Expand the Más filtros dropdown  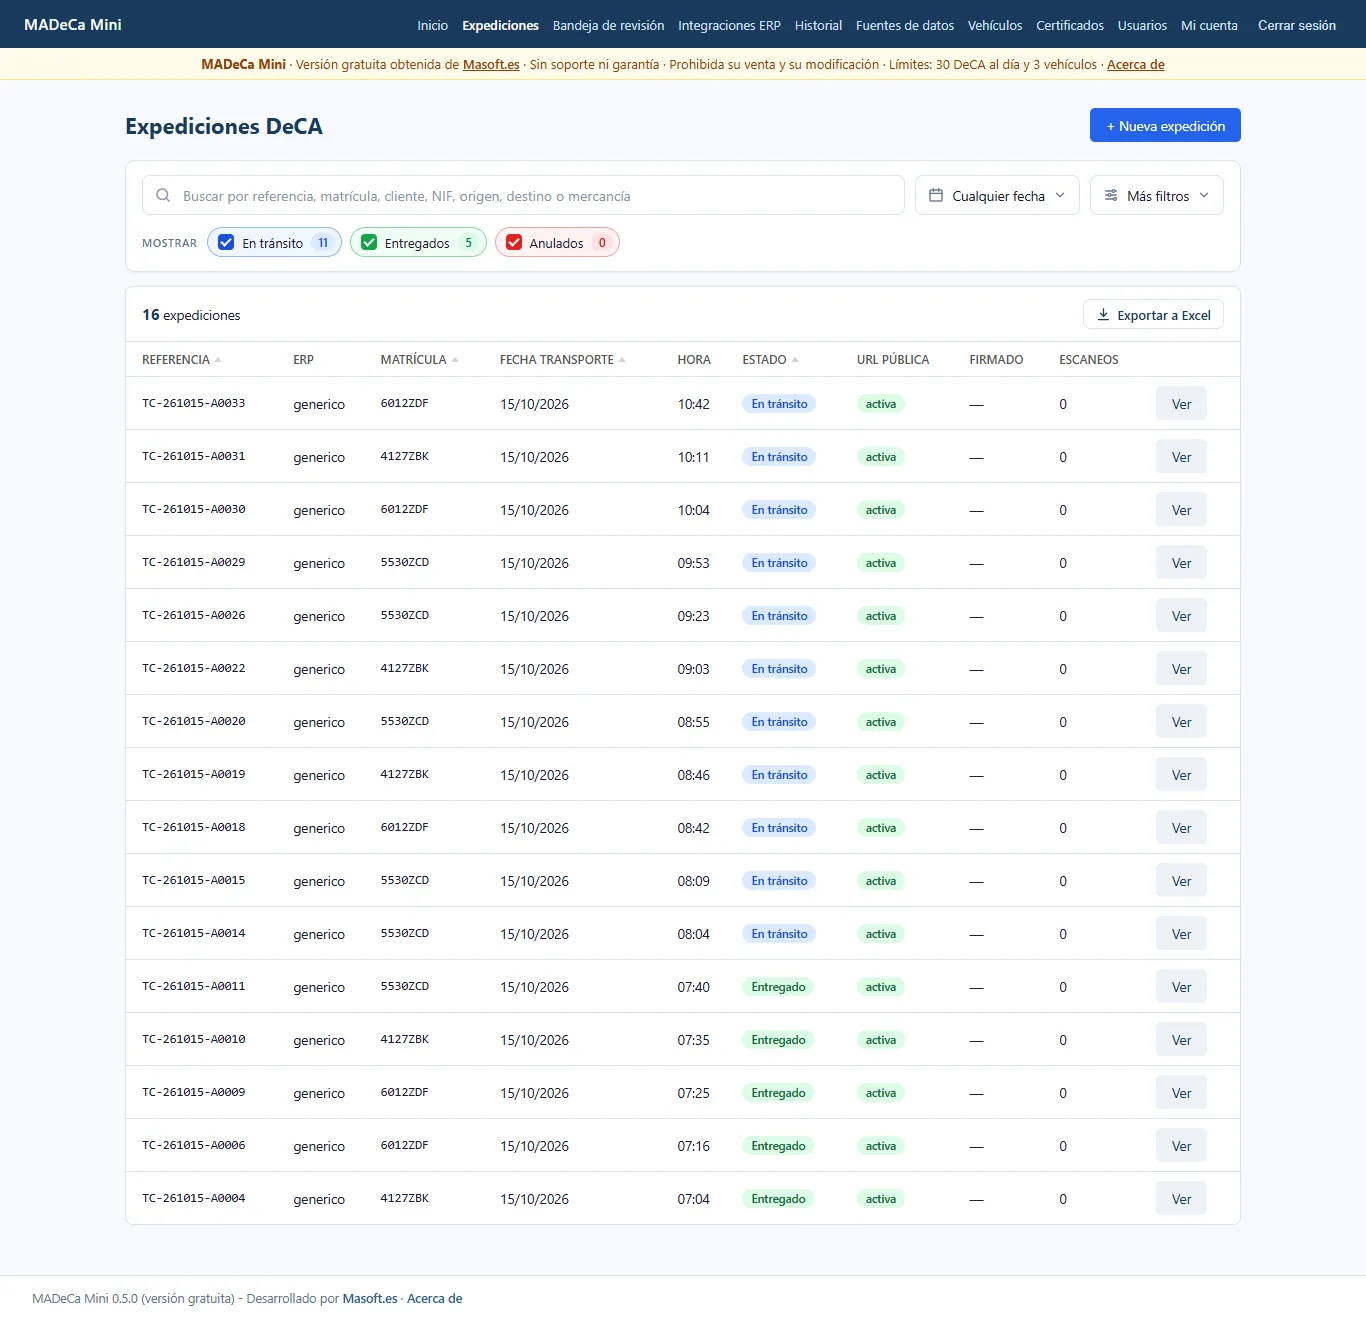1157,196
